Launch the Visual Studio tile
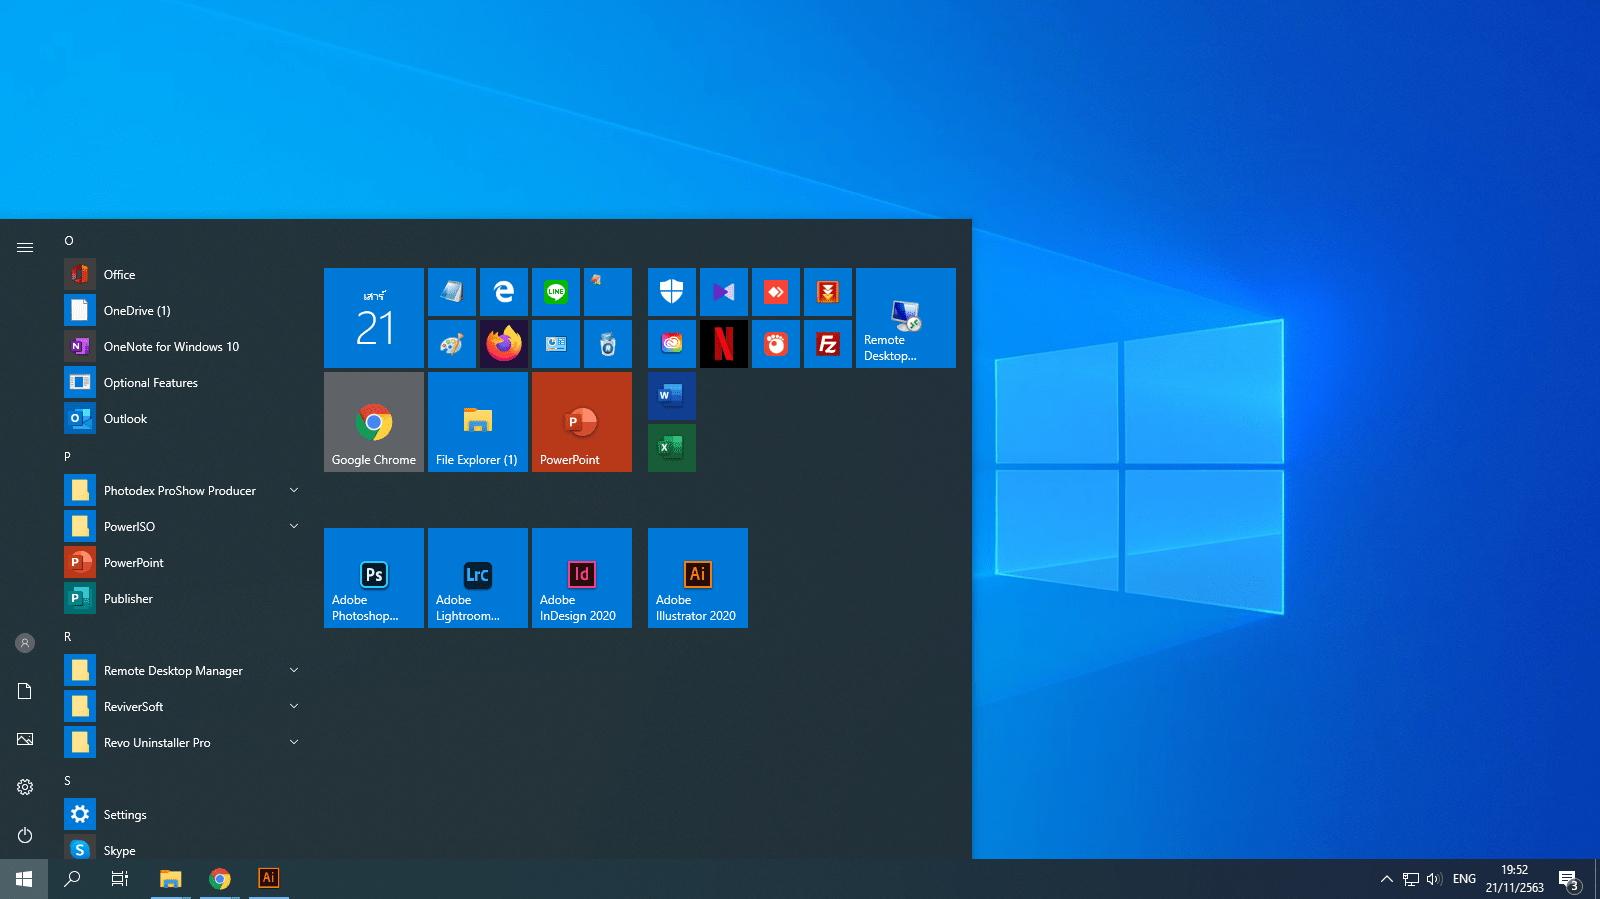 (x=724, y=292)
